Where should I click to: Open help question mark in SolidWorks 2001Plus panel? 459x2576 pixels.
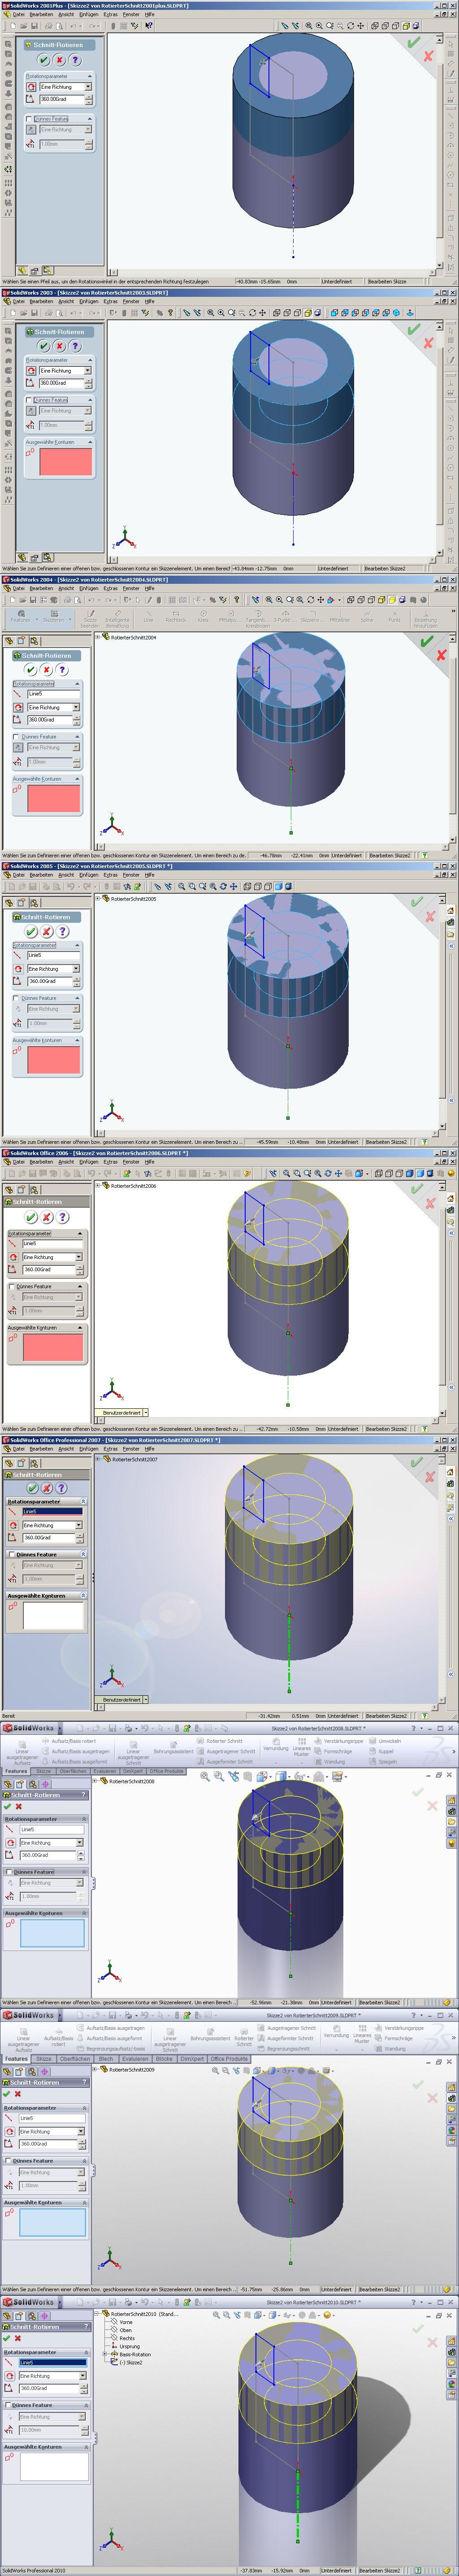(74, 60)
